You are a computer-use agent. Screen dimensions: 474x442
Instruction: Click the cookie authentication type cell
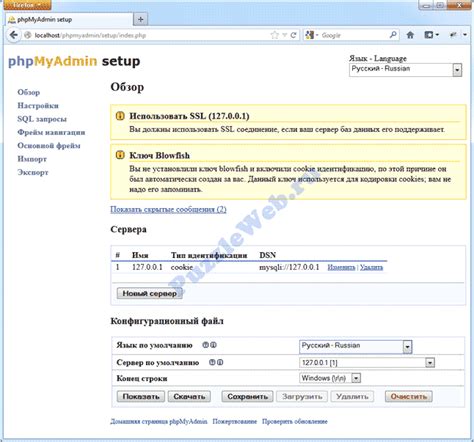182,267
